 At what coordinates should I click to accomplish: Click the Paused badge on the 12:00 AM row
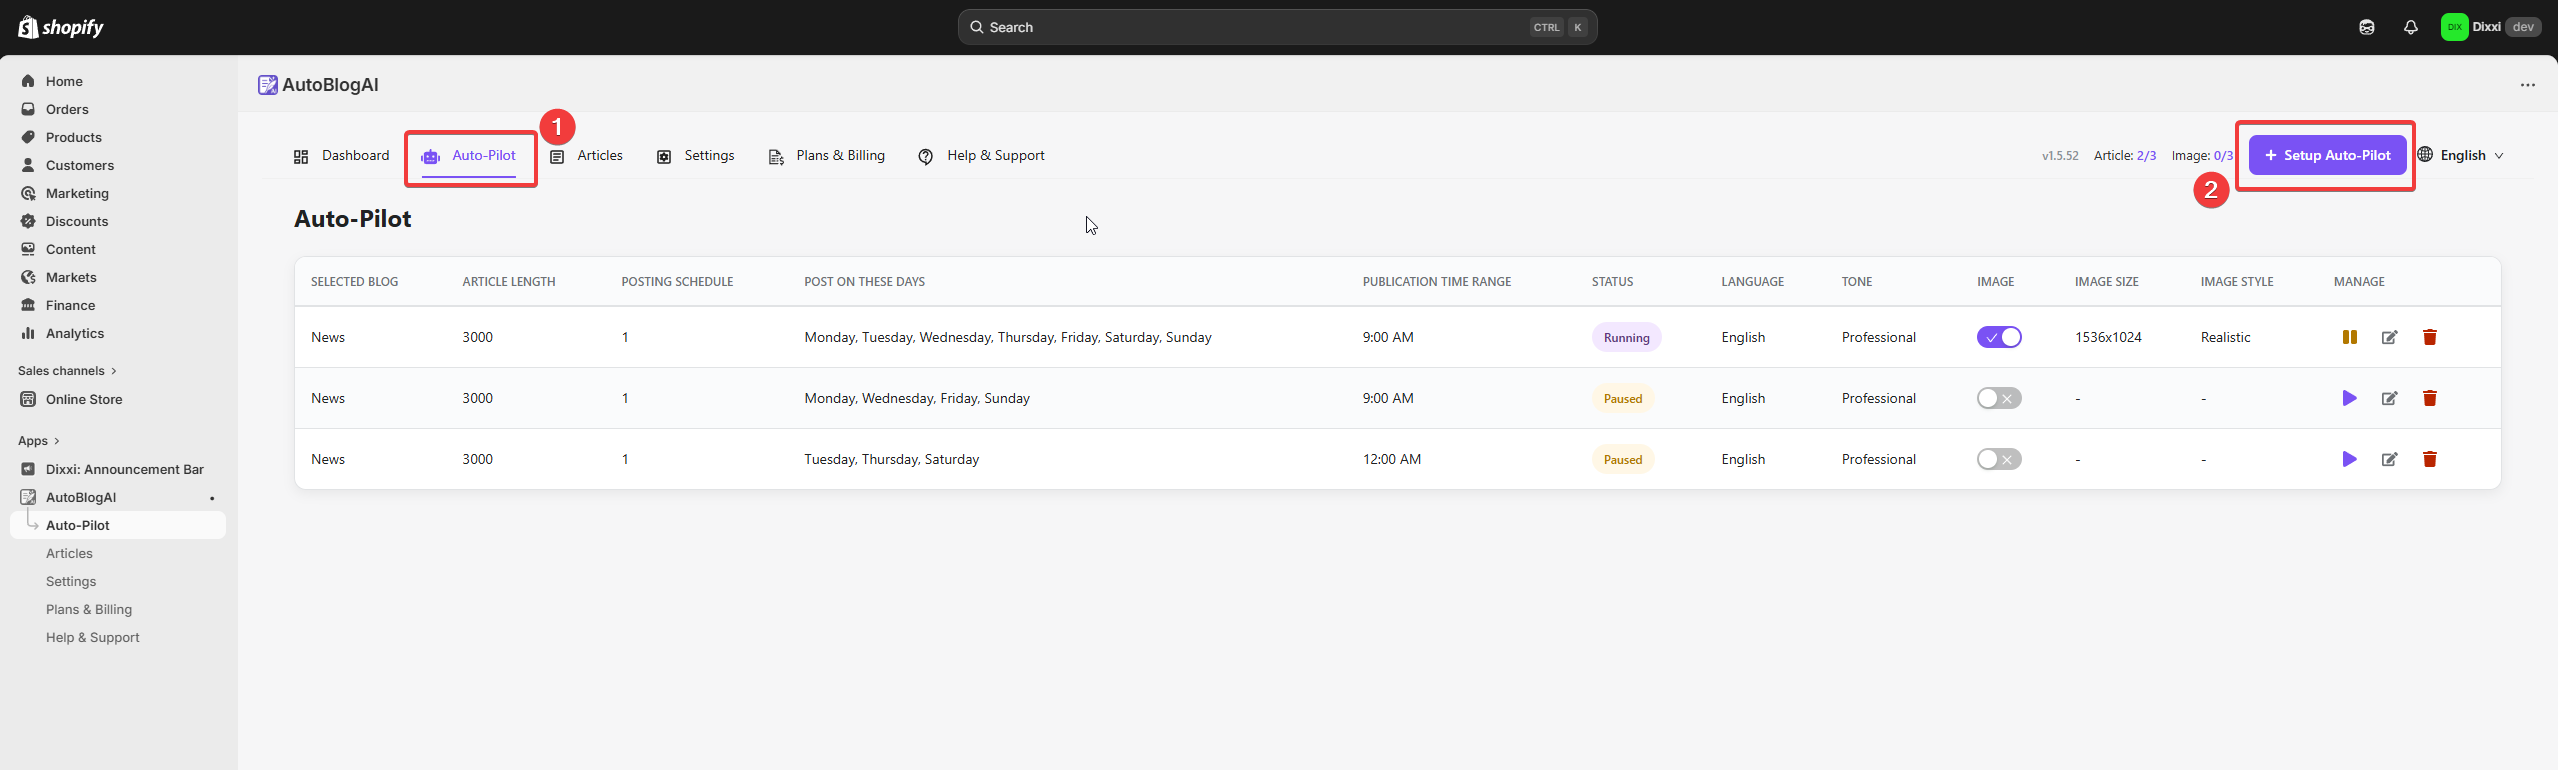(x=1623, y=459)
